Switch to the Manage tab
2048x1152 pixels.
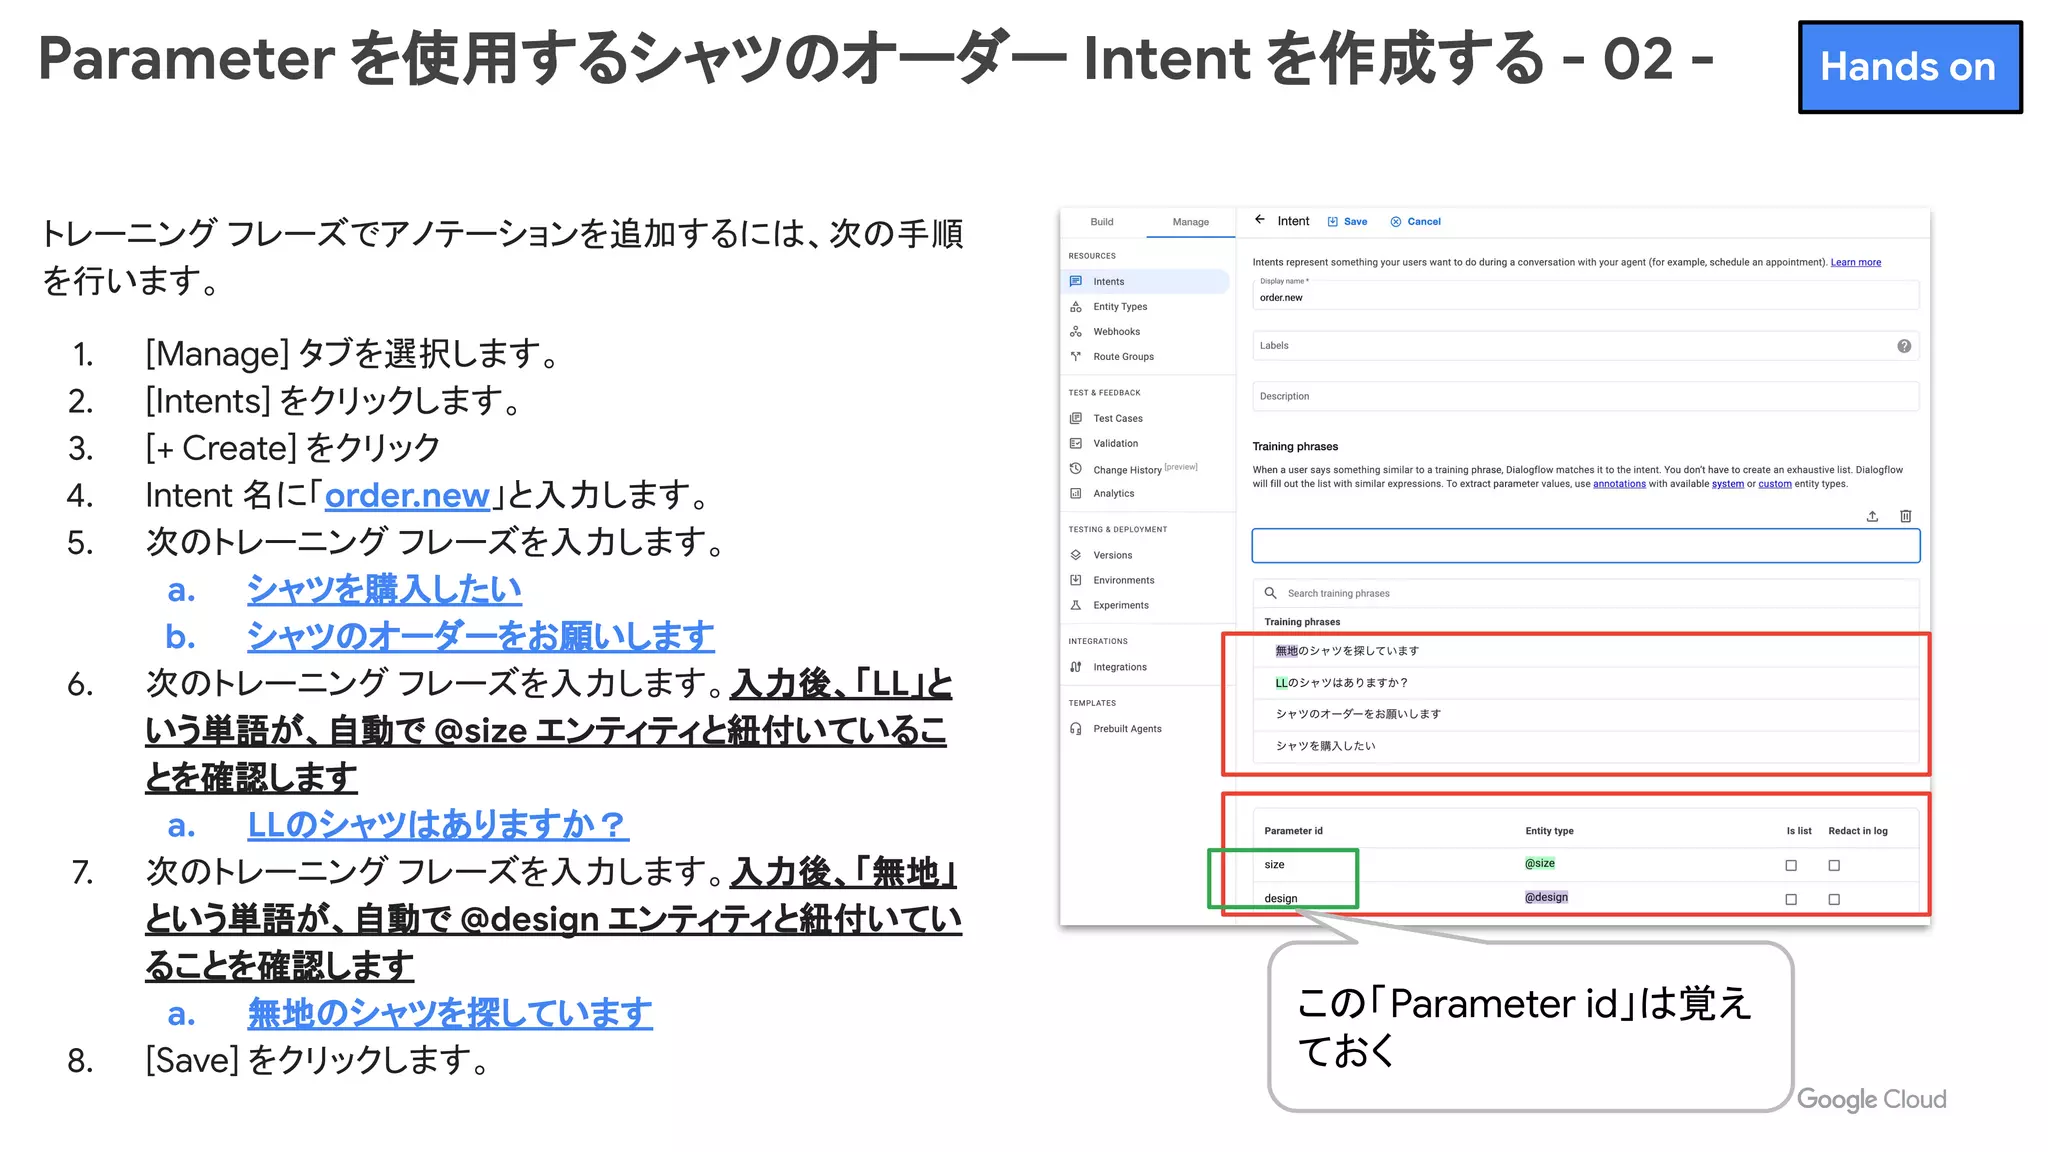1190,222
